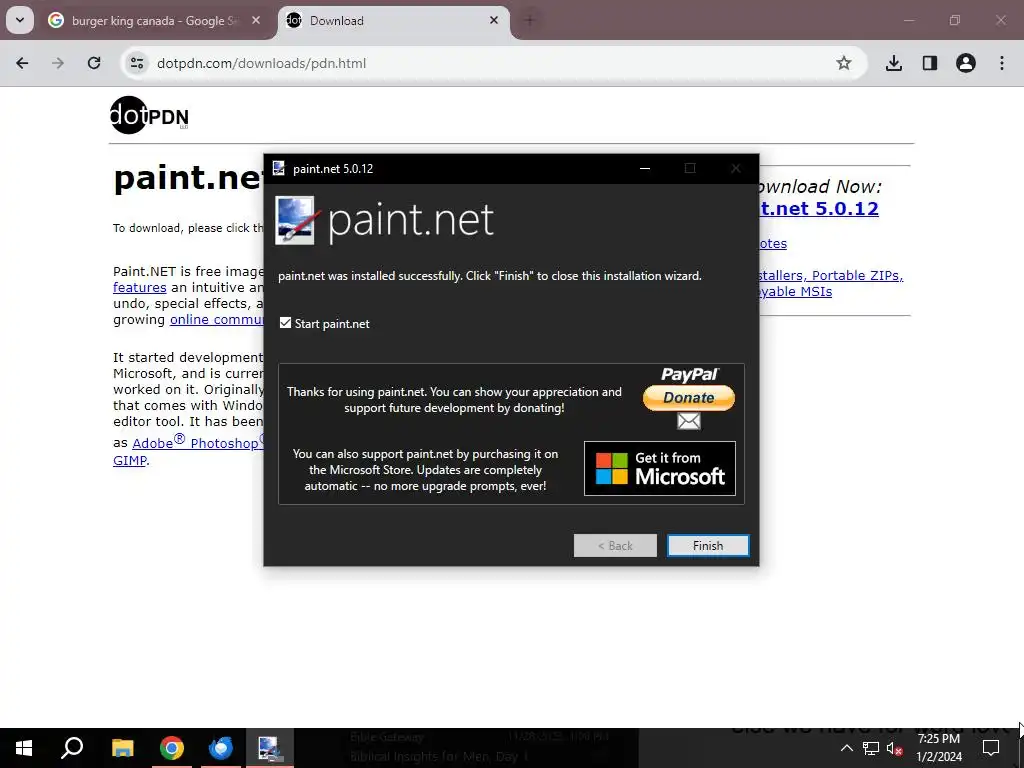Open the GIMP link
This screenshot has width=1024, height=768.
[130, 460]
